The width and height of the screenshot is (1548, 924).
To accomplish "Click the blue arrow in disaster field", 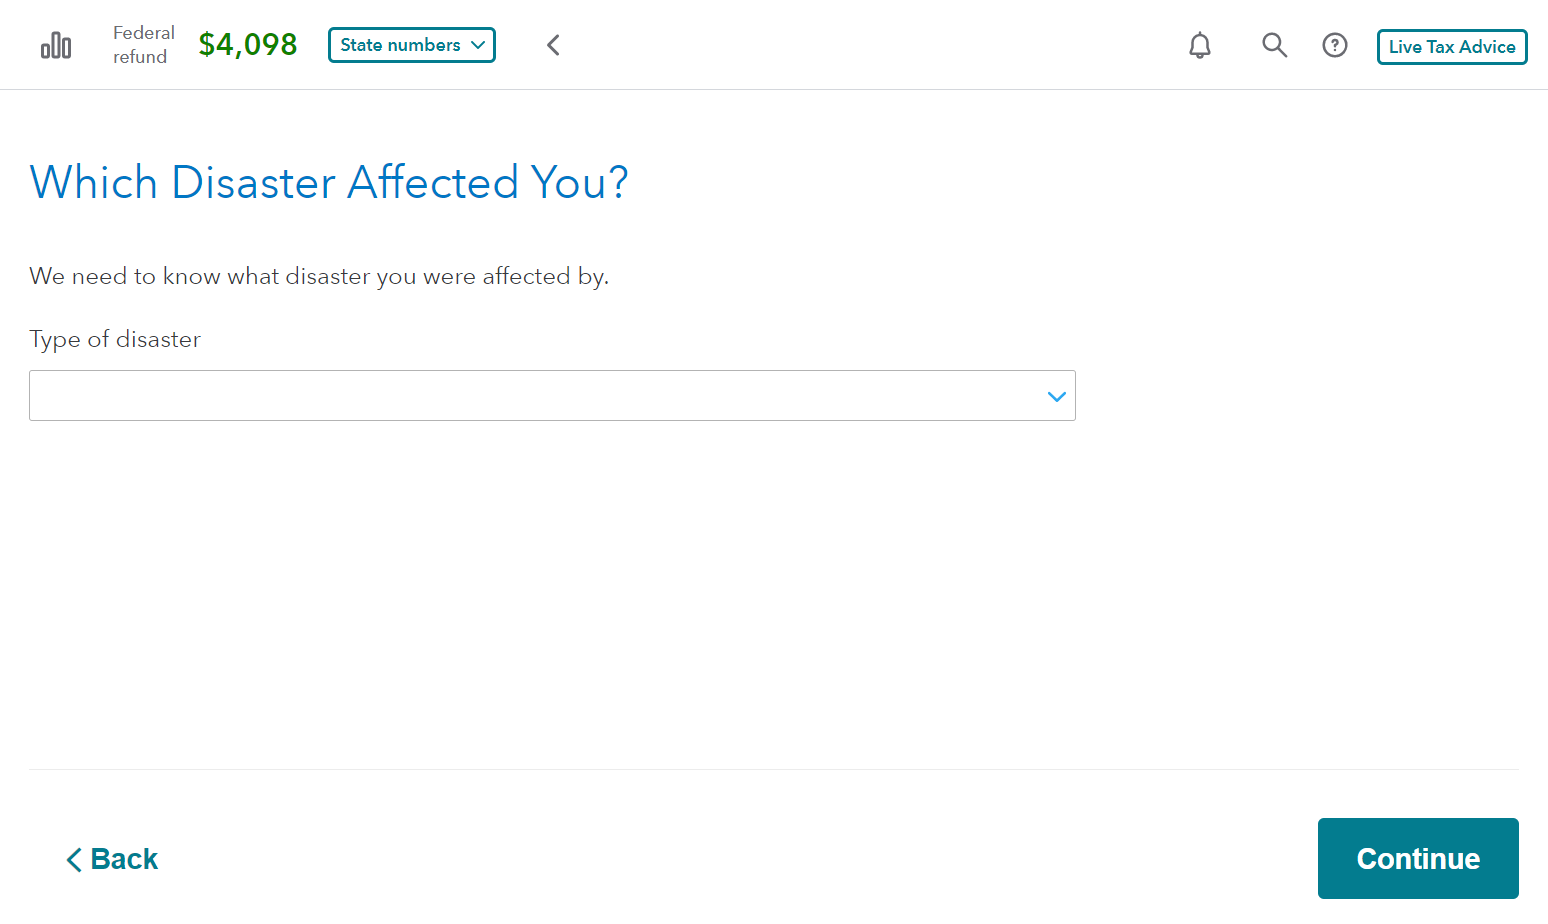I will tap(1056, 397).
